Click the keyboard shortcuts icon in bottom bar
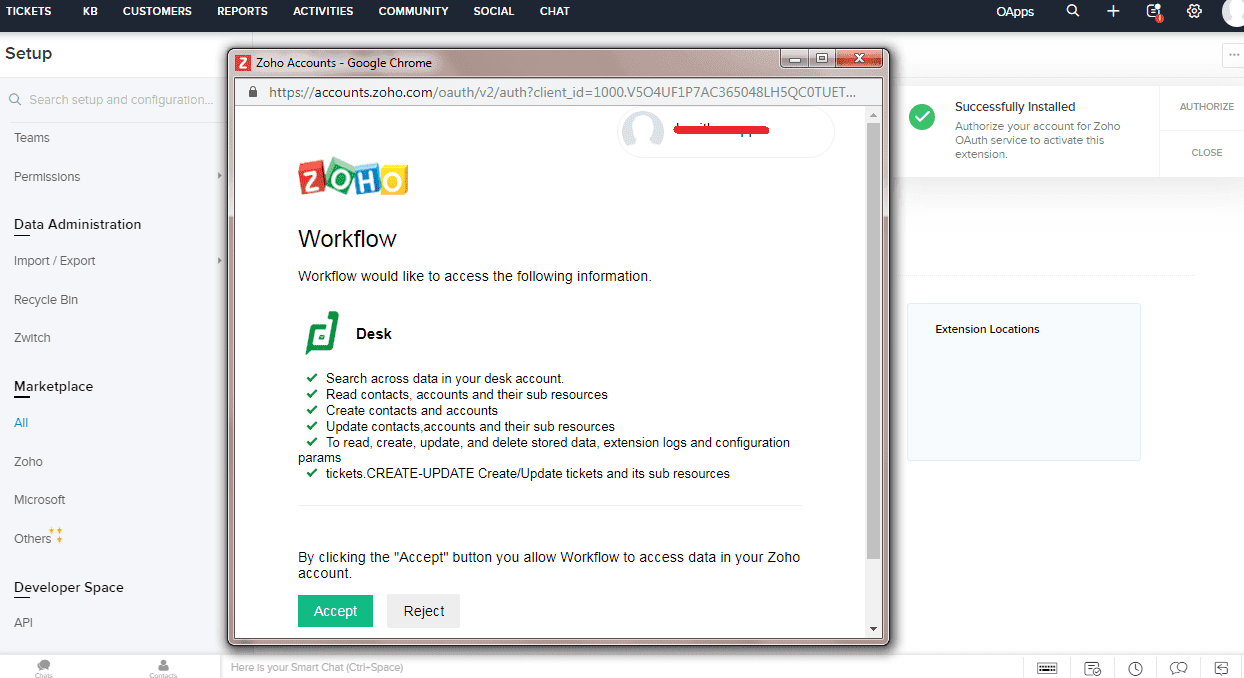Image resolution: width=1244 pixels, height=678 pixels. [1047, 668]
